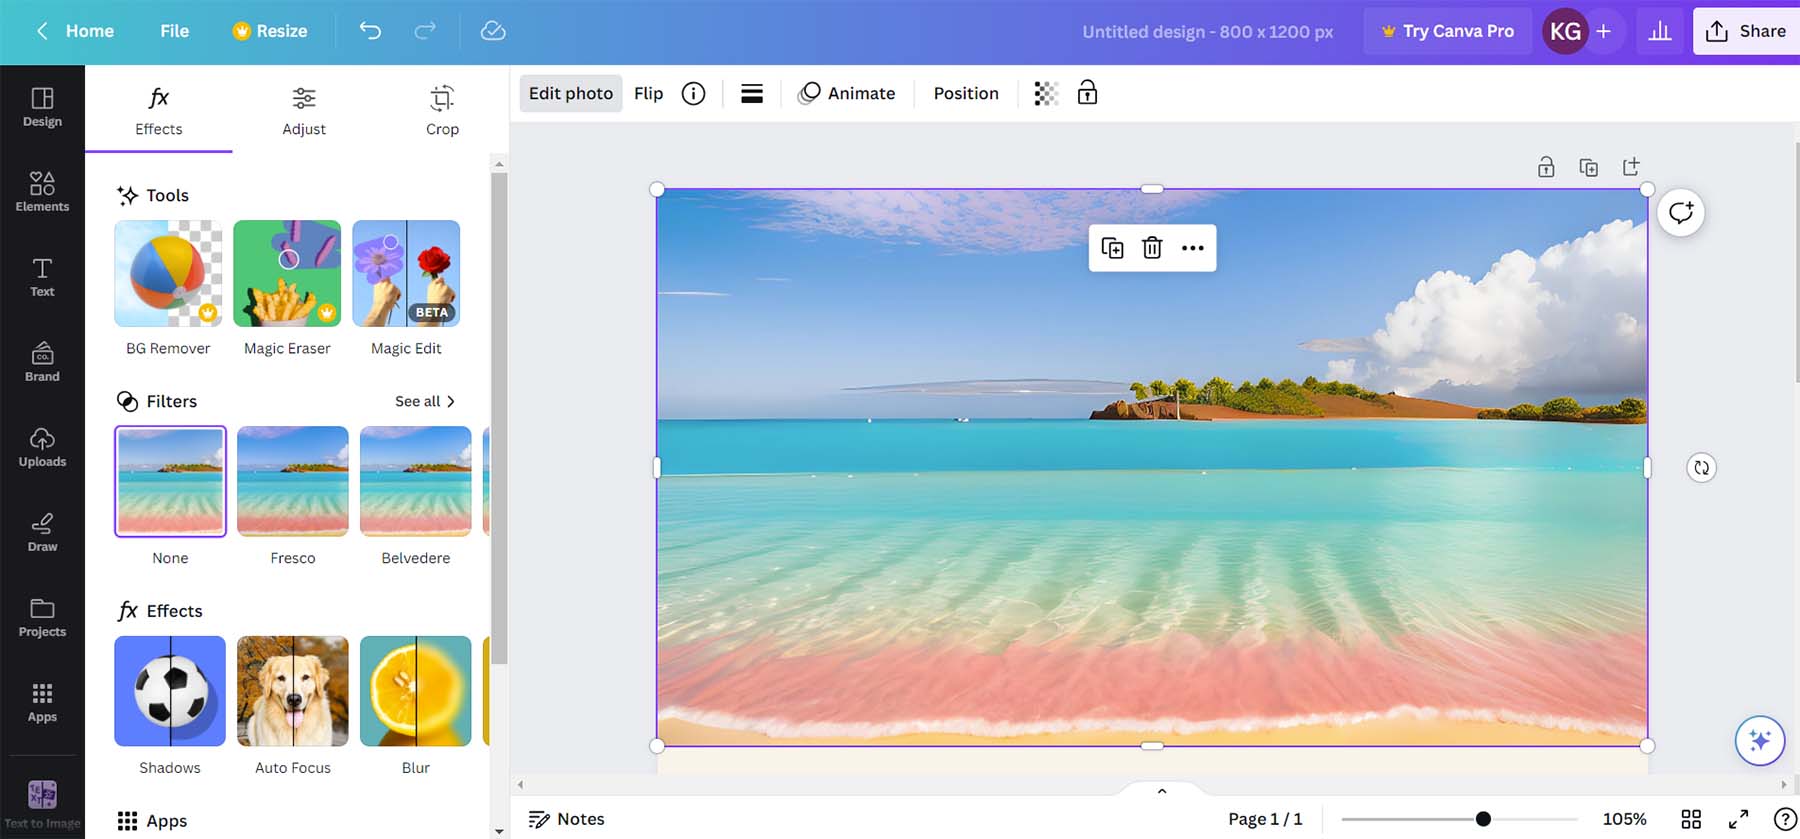Toggle fullscreen presentation mode
This screenshot has height=839, width=1800.
(x=1739, y=819)
